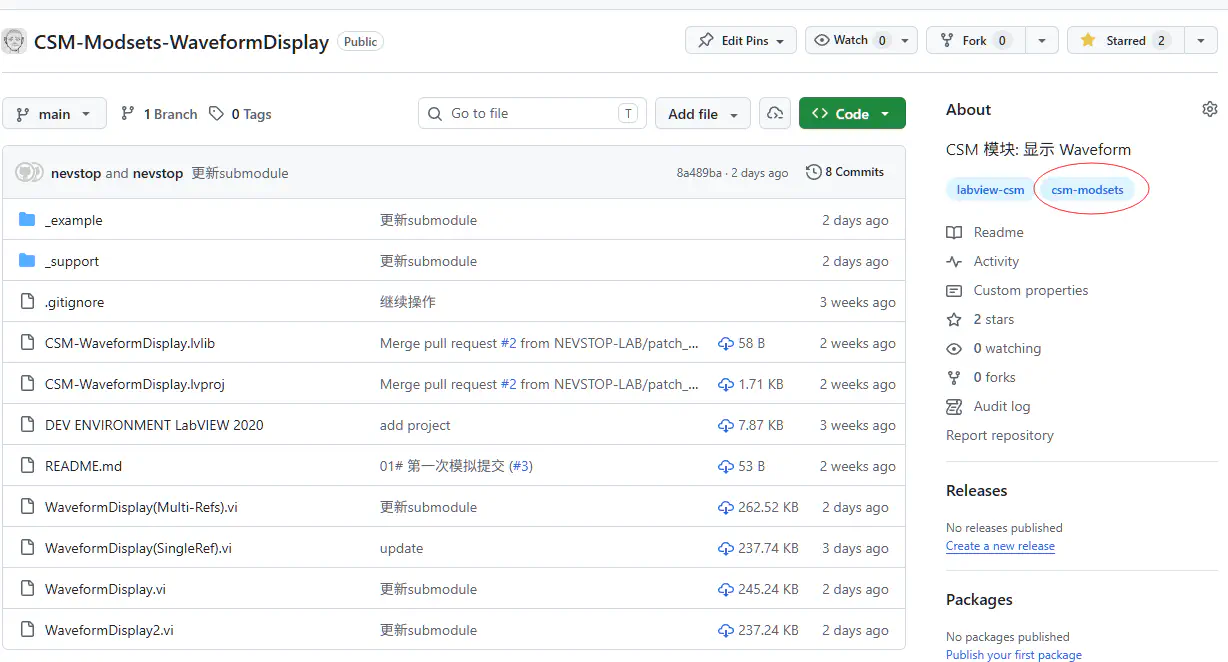
Task: Click the book icon next to Readme
Action: [954, 232]
